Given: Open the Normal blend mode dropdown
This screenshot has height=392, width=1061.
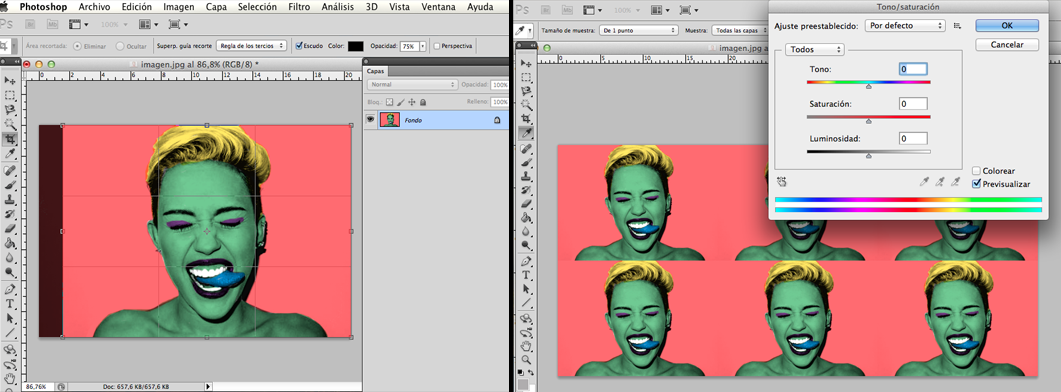Looking at the screenshot, I should [412, 85].
